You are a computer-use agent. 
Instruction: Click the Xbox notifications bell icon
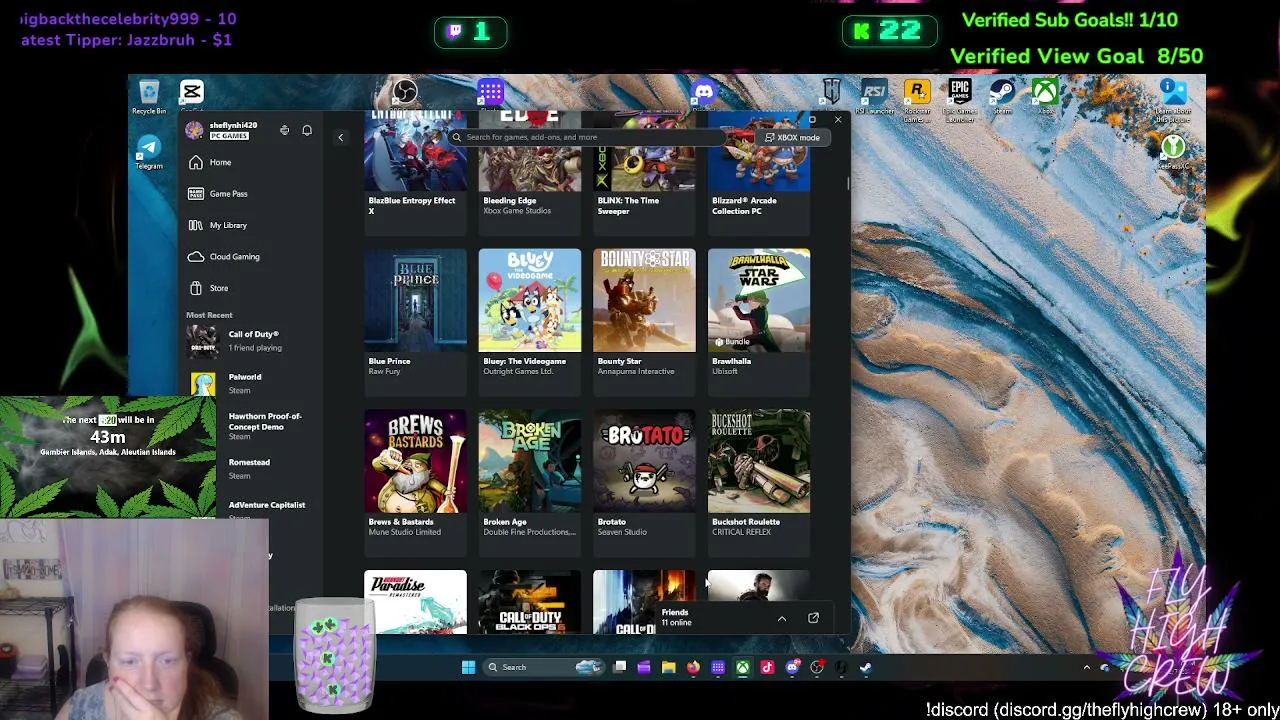pos(307,130)
